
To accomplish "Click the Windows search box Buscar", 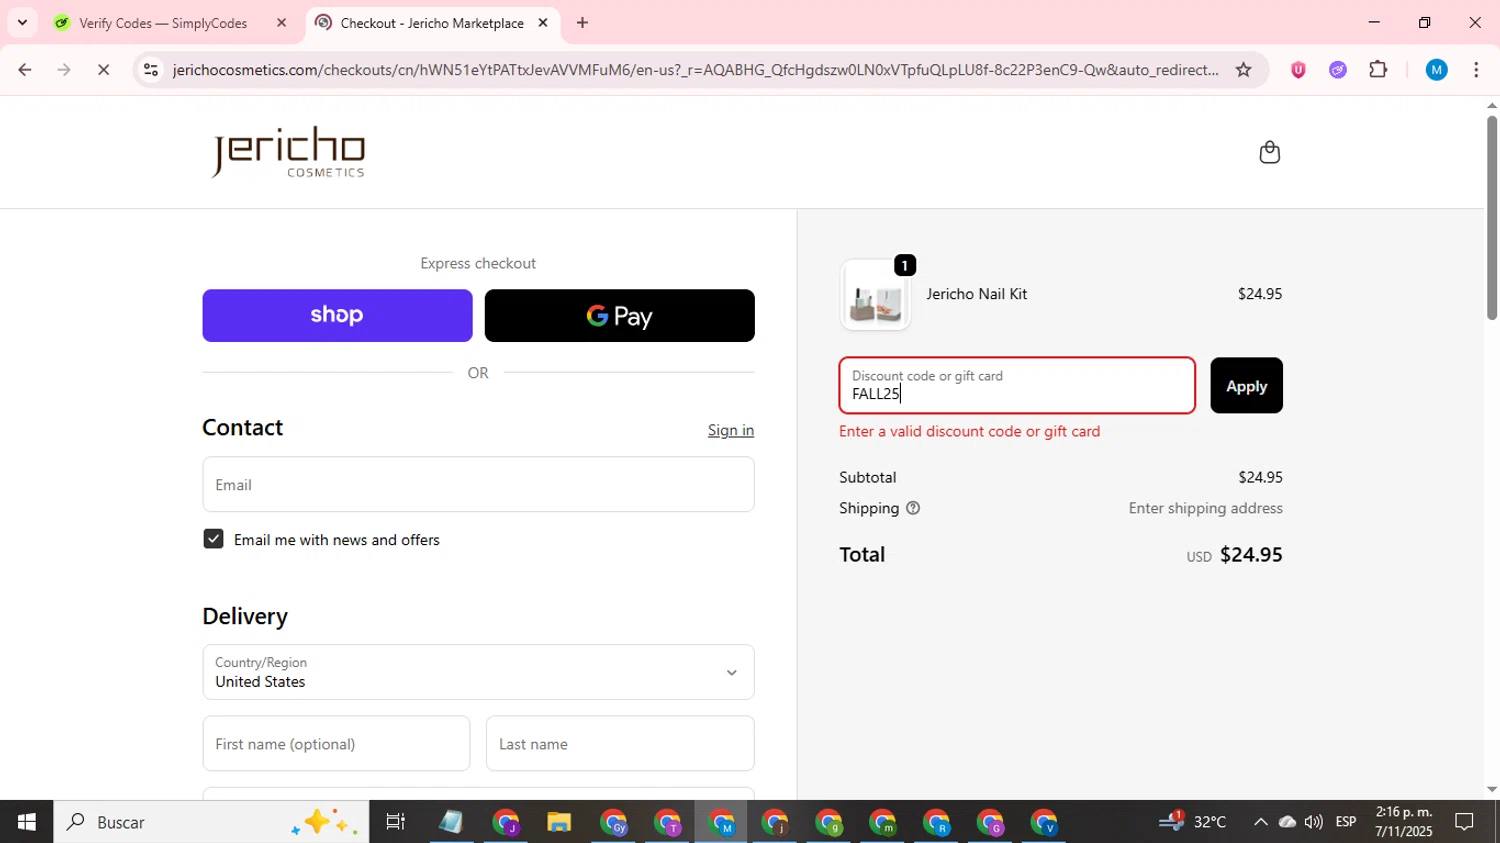I will [211, 822].
